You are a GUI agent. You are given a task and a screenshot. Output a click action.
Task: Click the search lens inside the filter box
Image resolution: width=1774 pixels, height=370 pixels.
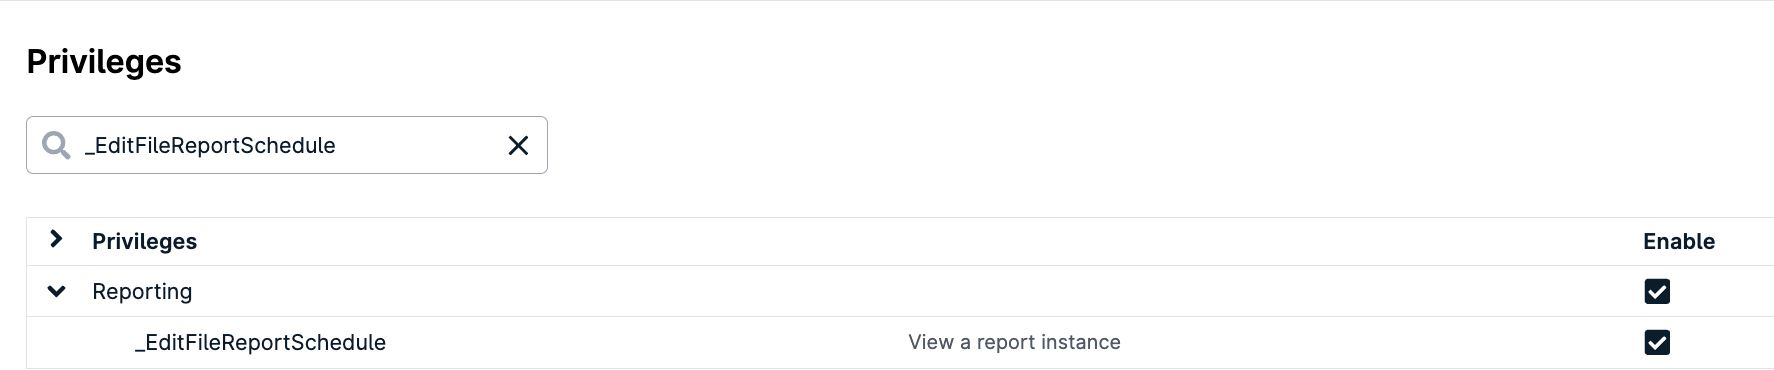click(56, 146)
